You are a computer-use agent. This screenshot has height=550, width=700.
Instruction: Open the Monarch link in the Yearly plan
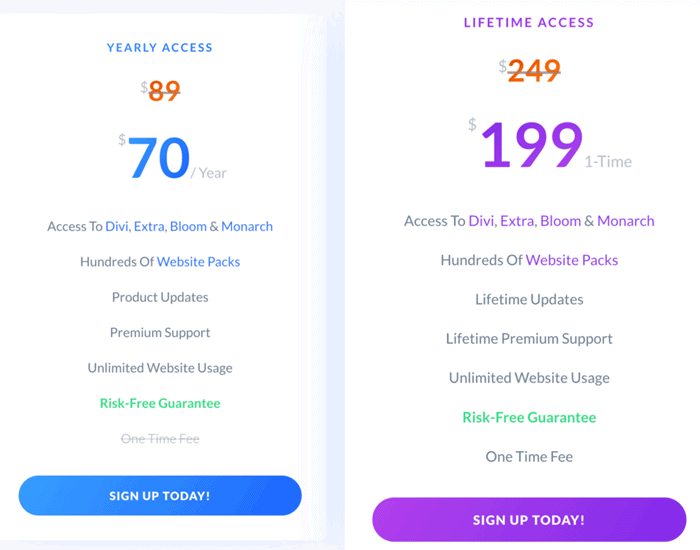247,226
